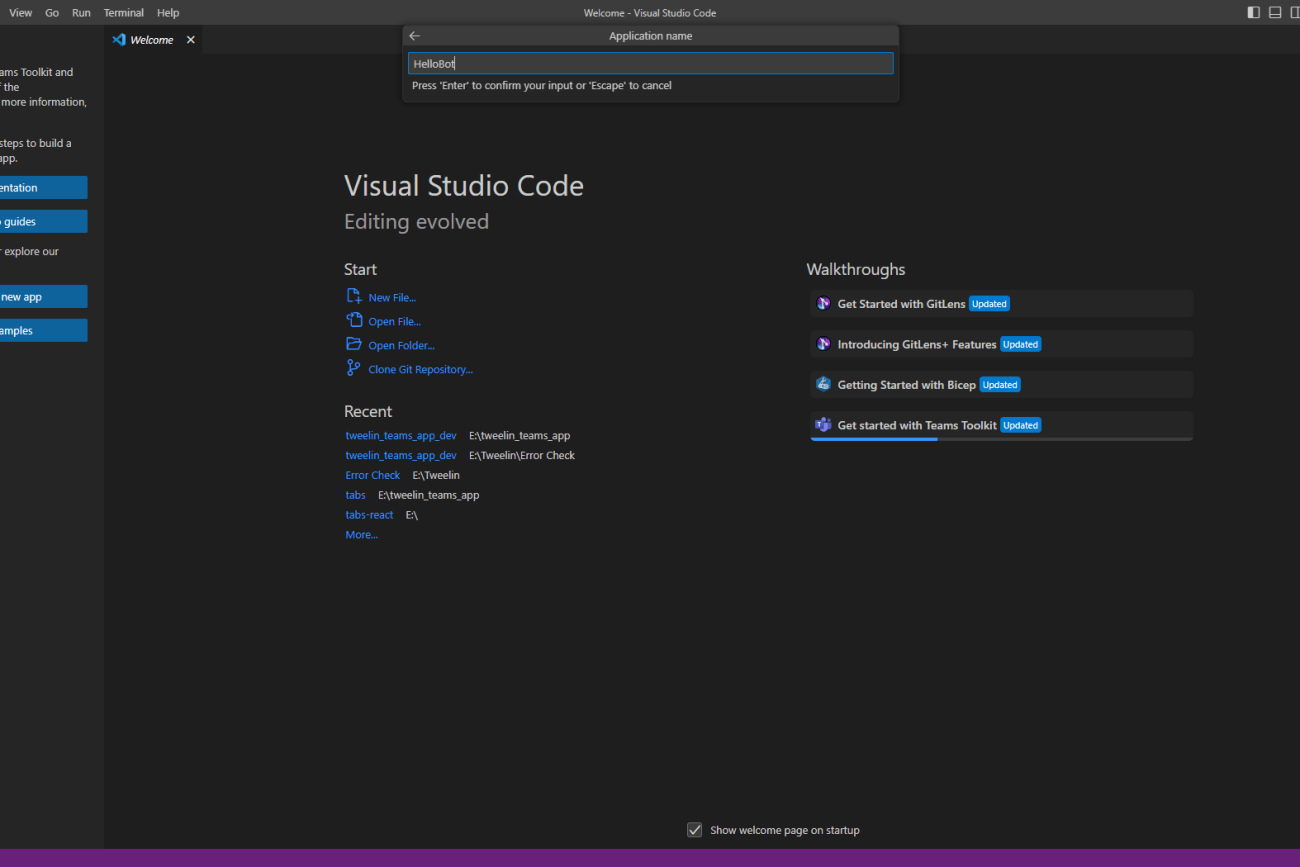This screenshot has width=1300, height=867.
Task: Click the Bicep walkthrough icon
Action: [x=823, y=384]
